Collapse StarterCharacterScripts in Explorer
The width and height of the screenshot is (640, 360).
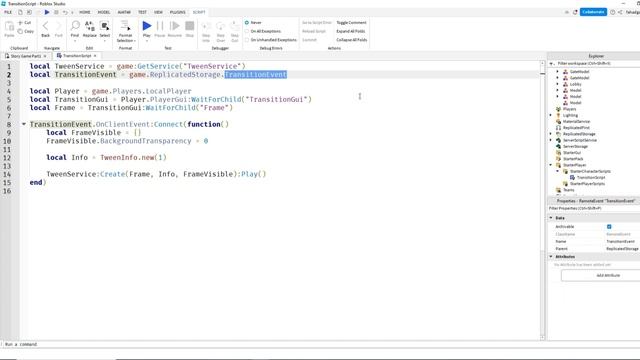click(558, 171)
